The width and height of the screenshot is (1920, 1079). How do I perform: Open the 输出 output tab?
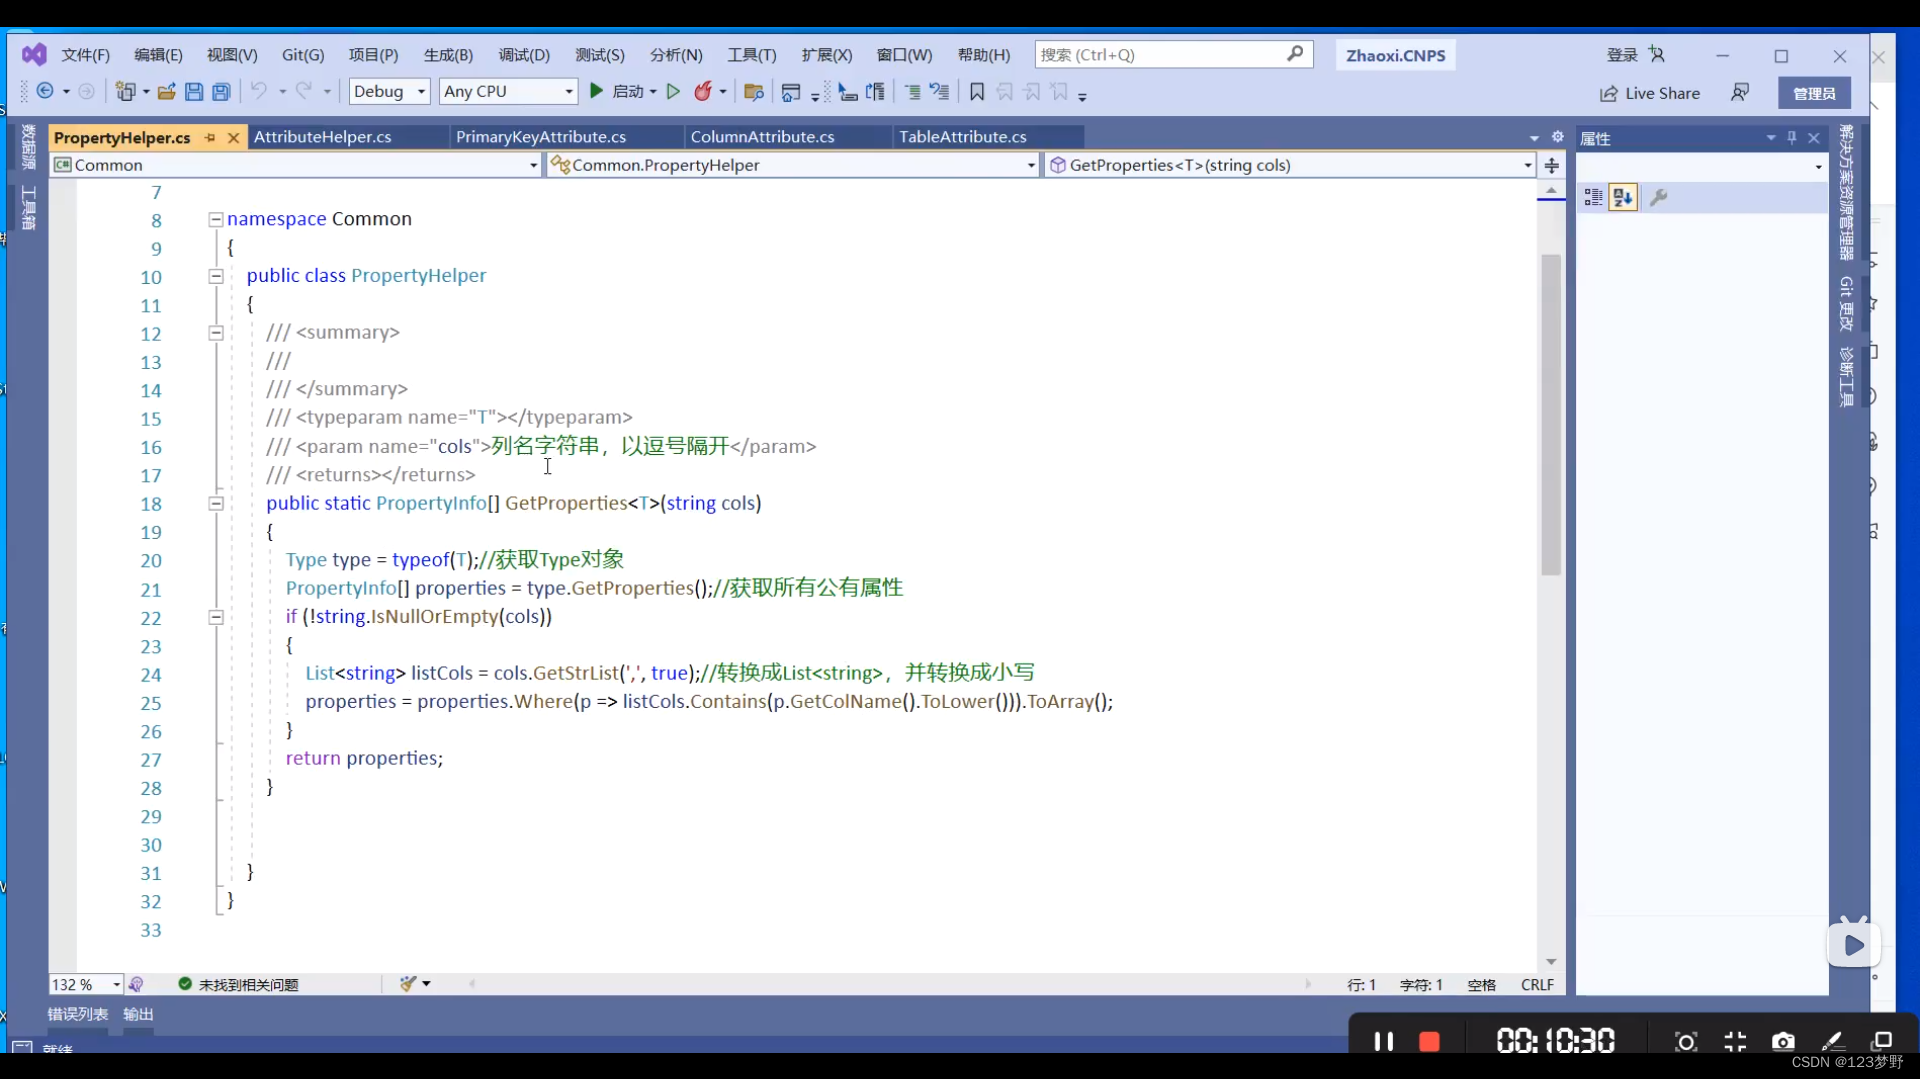[138, 1014]
